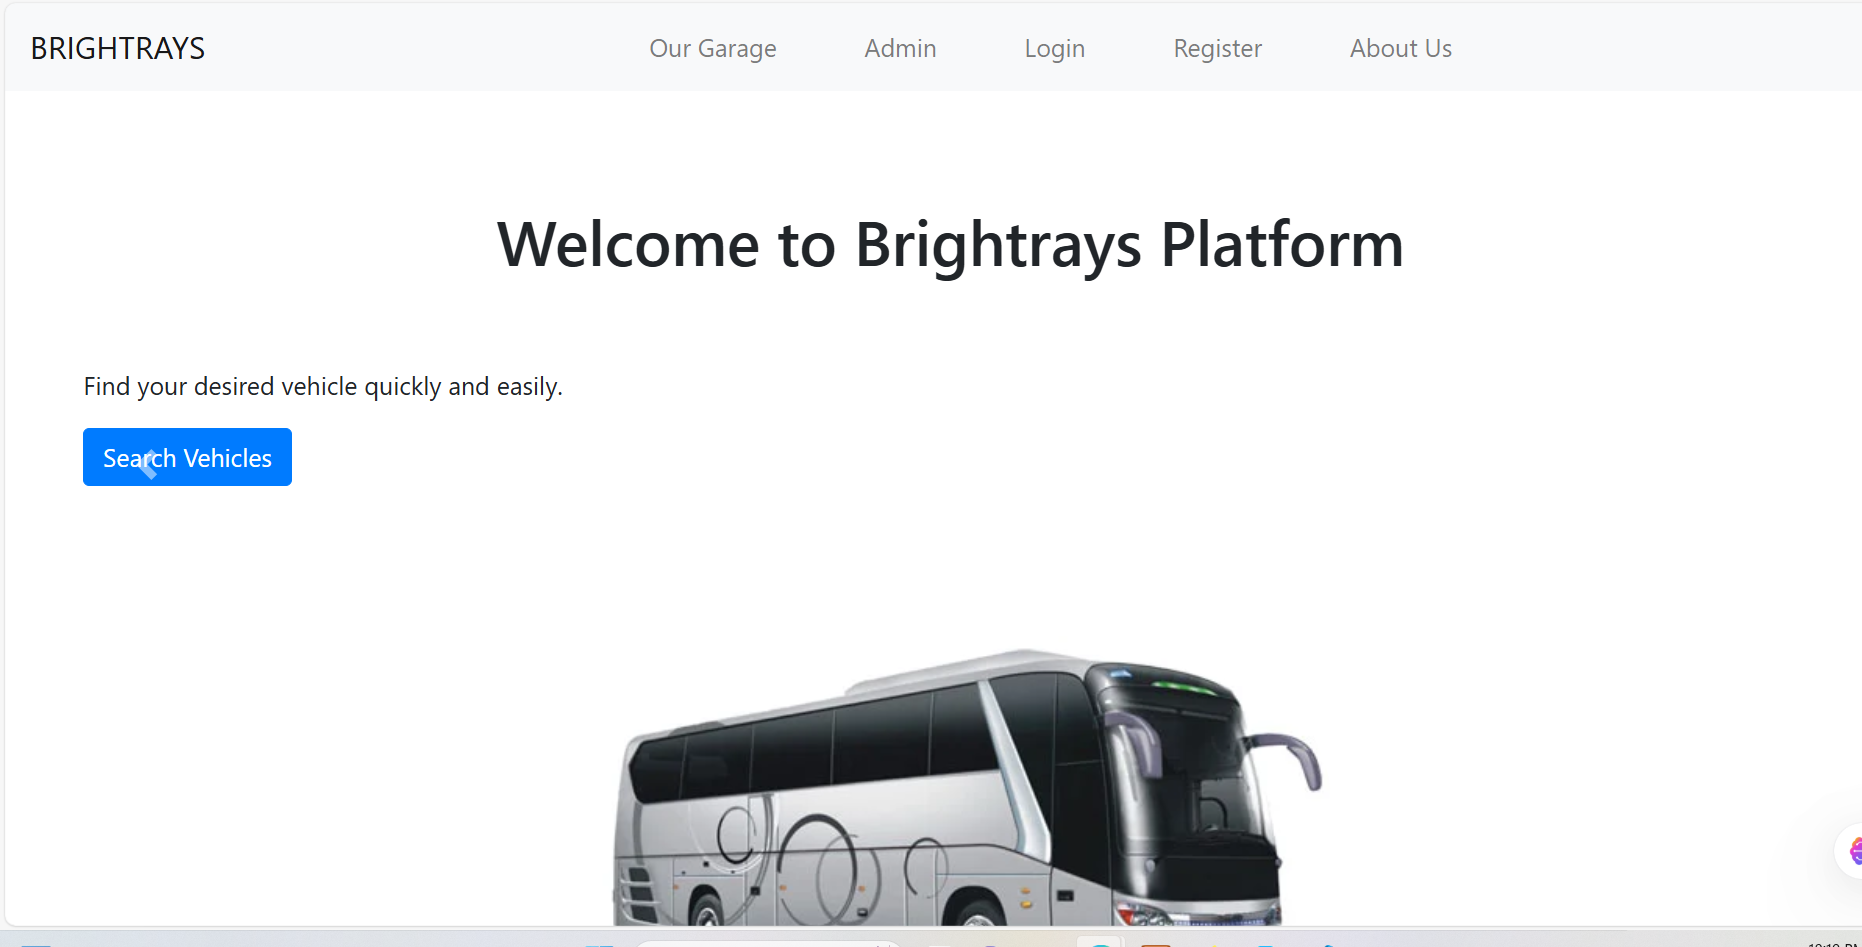Navigate to About Us
Viewport: 1862px width, 947px height.
tap(1400, 48)
